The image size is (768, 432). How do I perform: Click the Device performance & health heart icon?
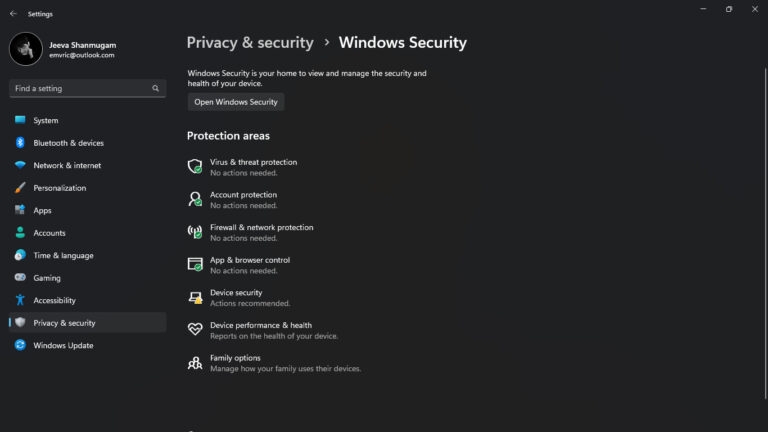click(195, 330)
